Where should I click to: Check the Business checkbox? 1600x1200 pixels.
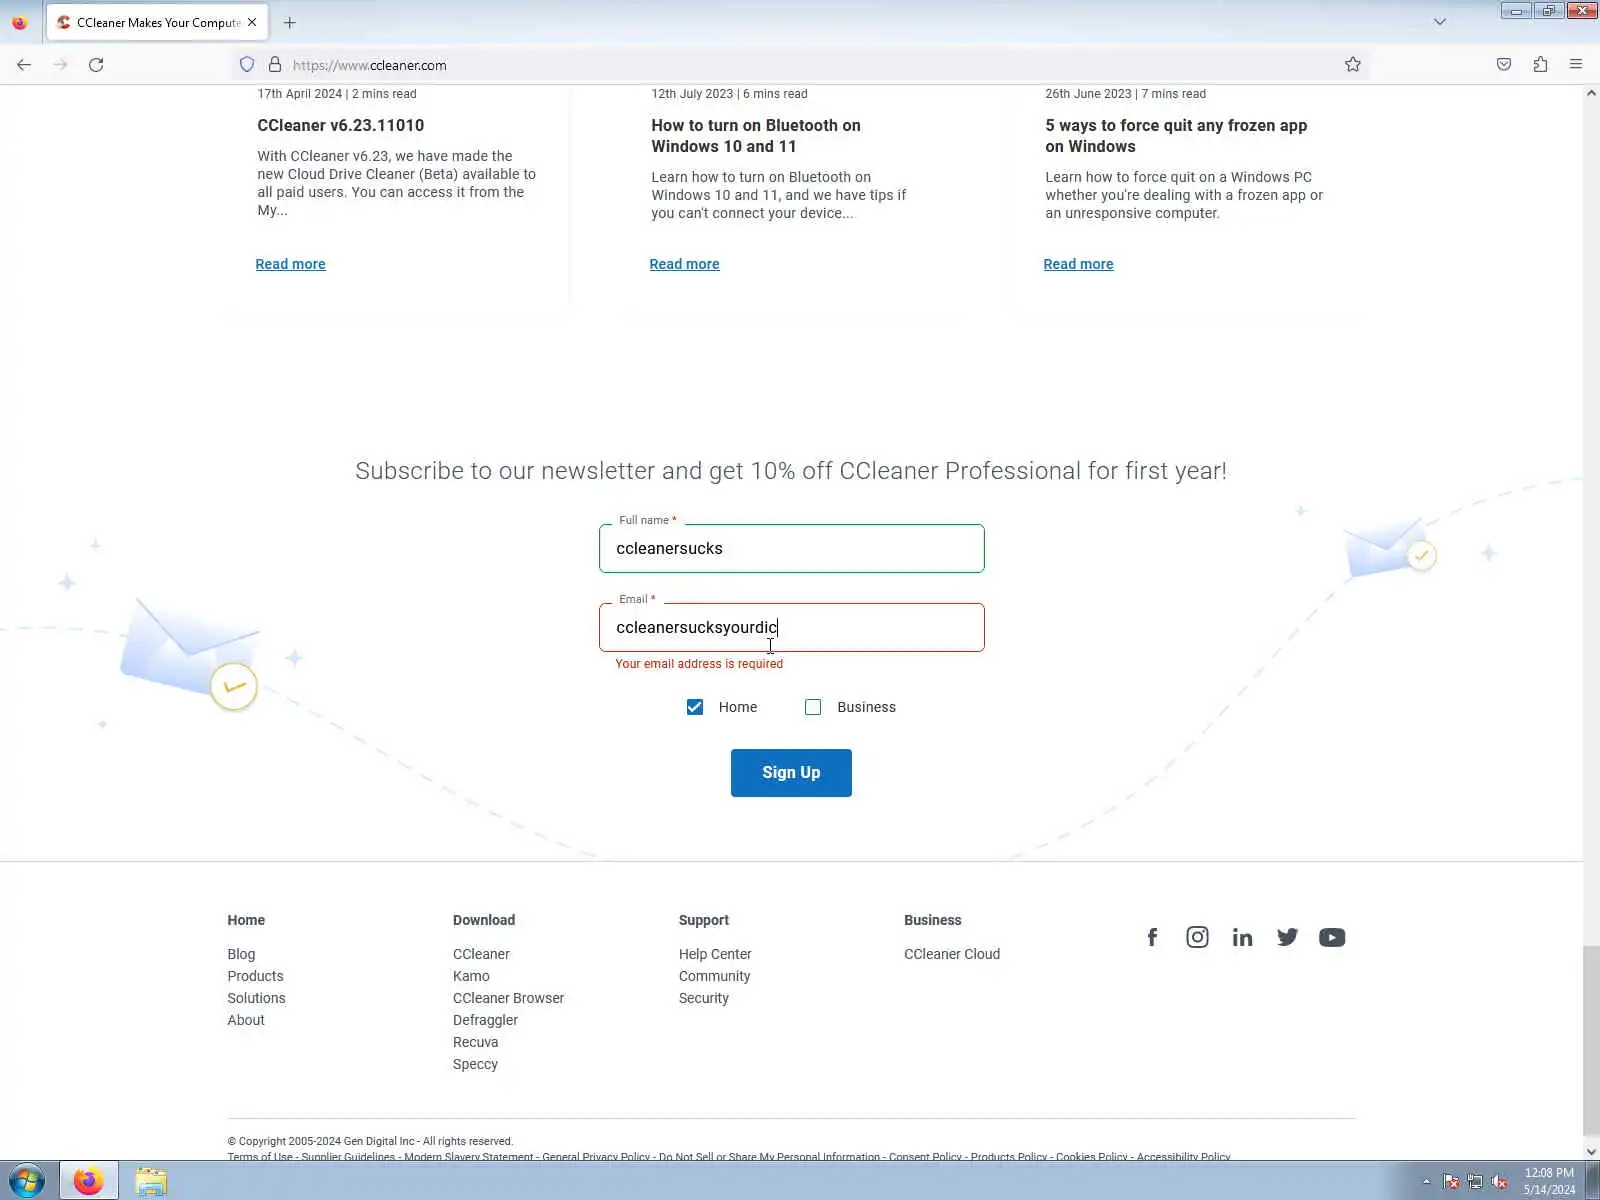[x=813, y=707]
